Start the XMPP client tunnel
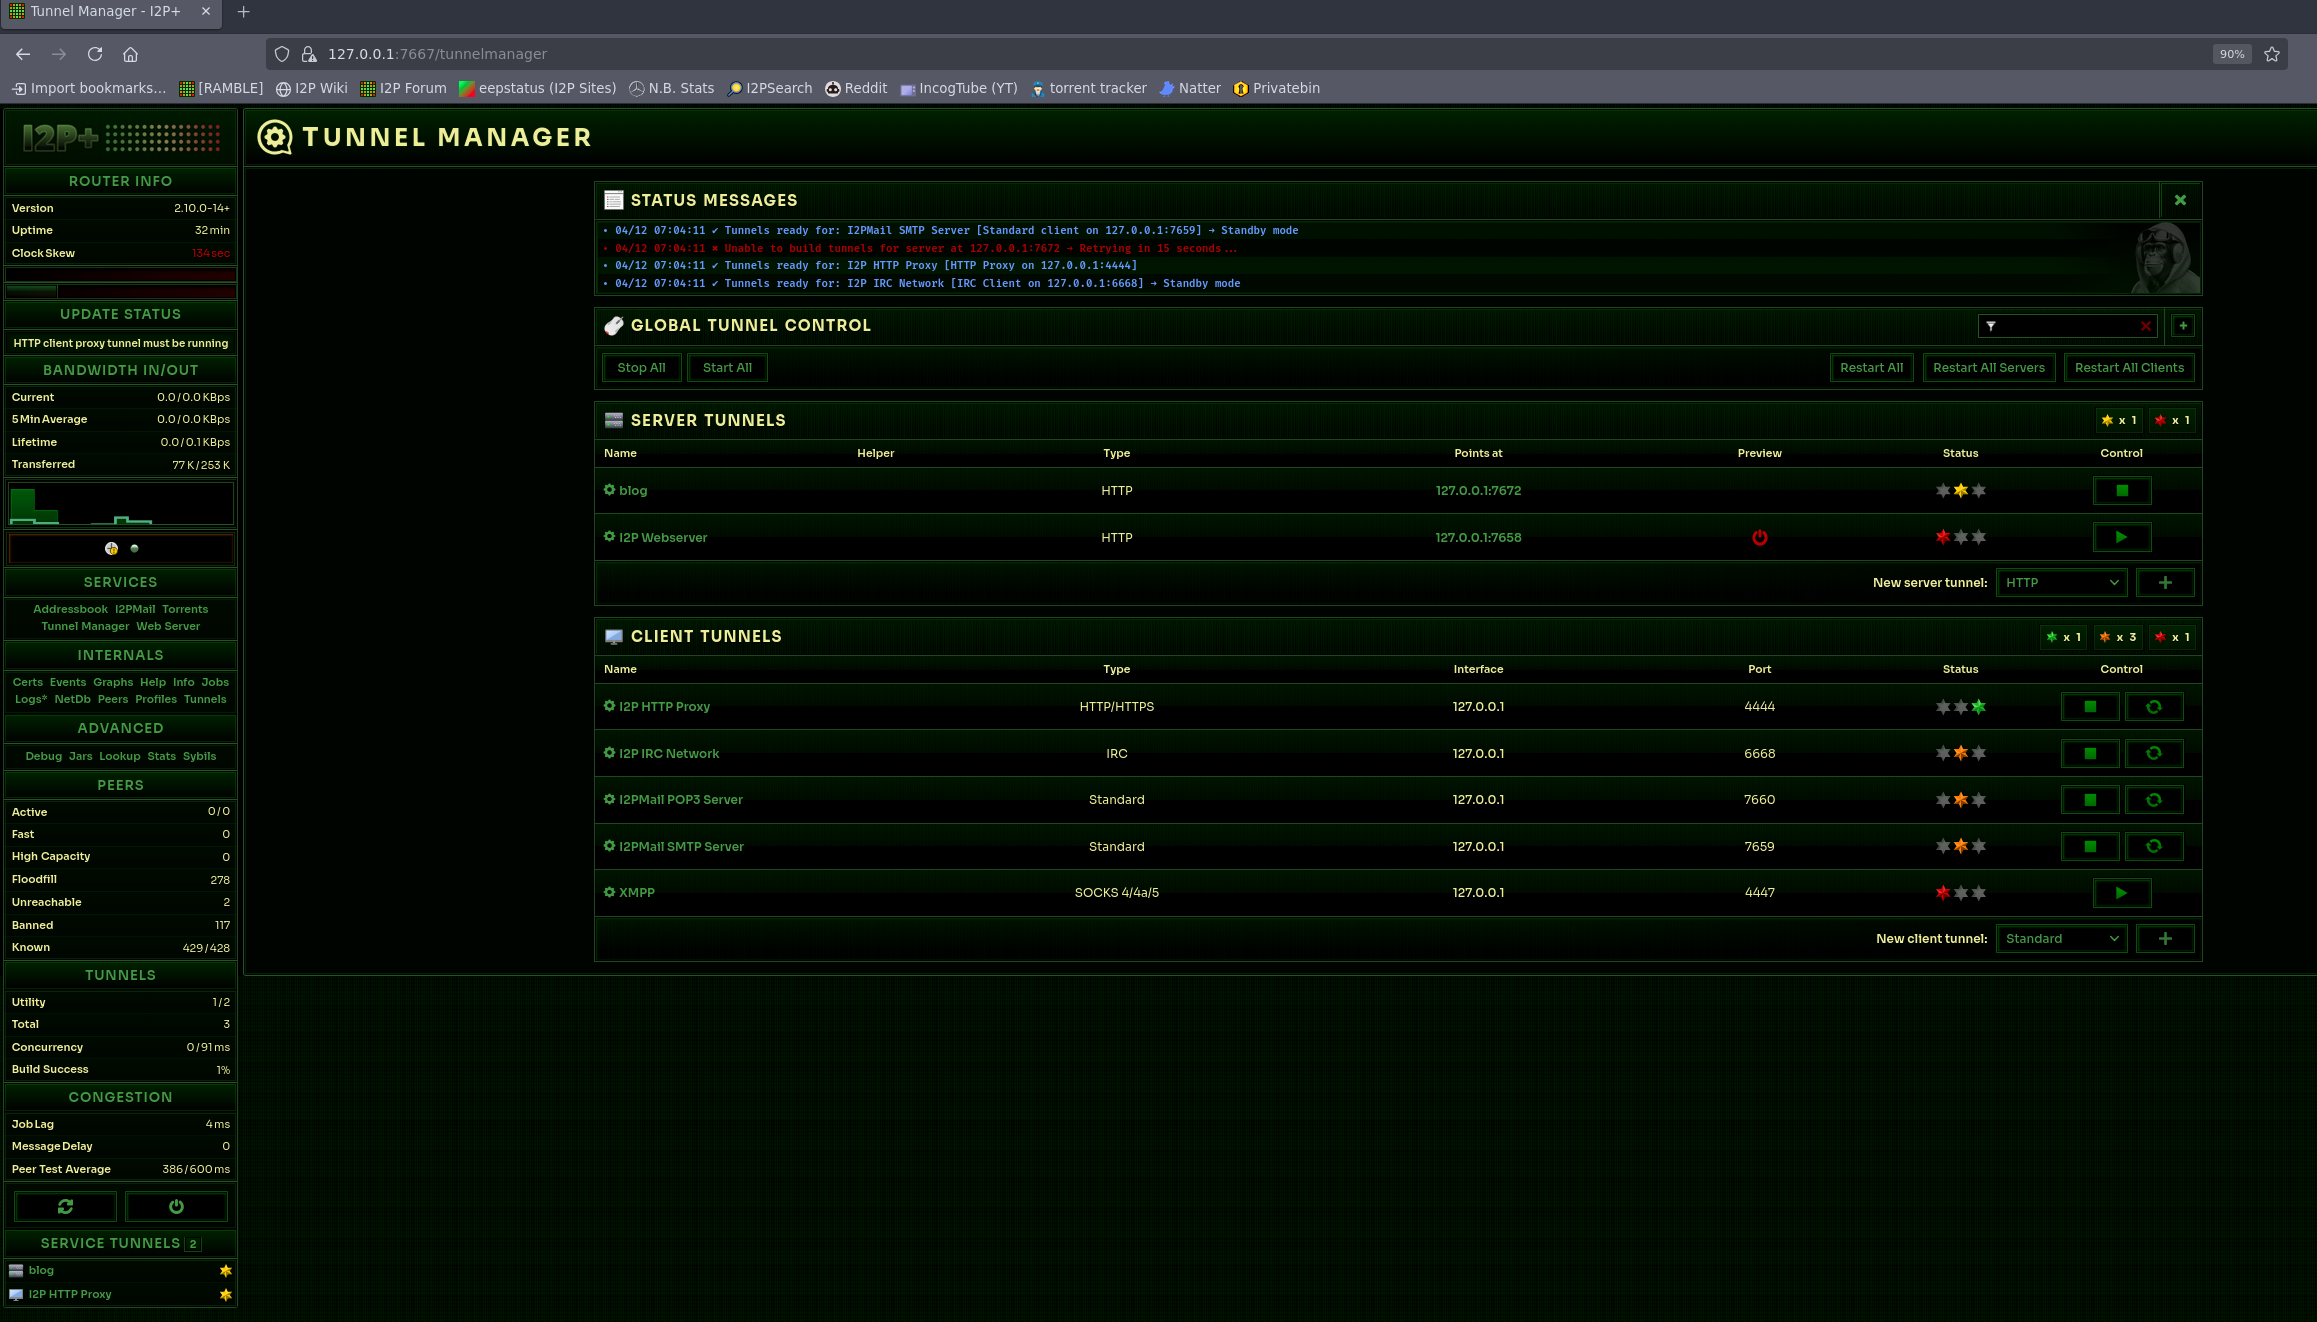 [x=2121, y=893]
